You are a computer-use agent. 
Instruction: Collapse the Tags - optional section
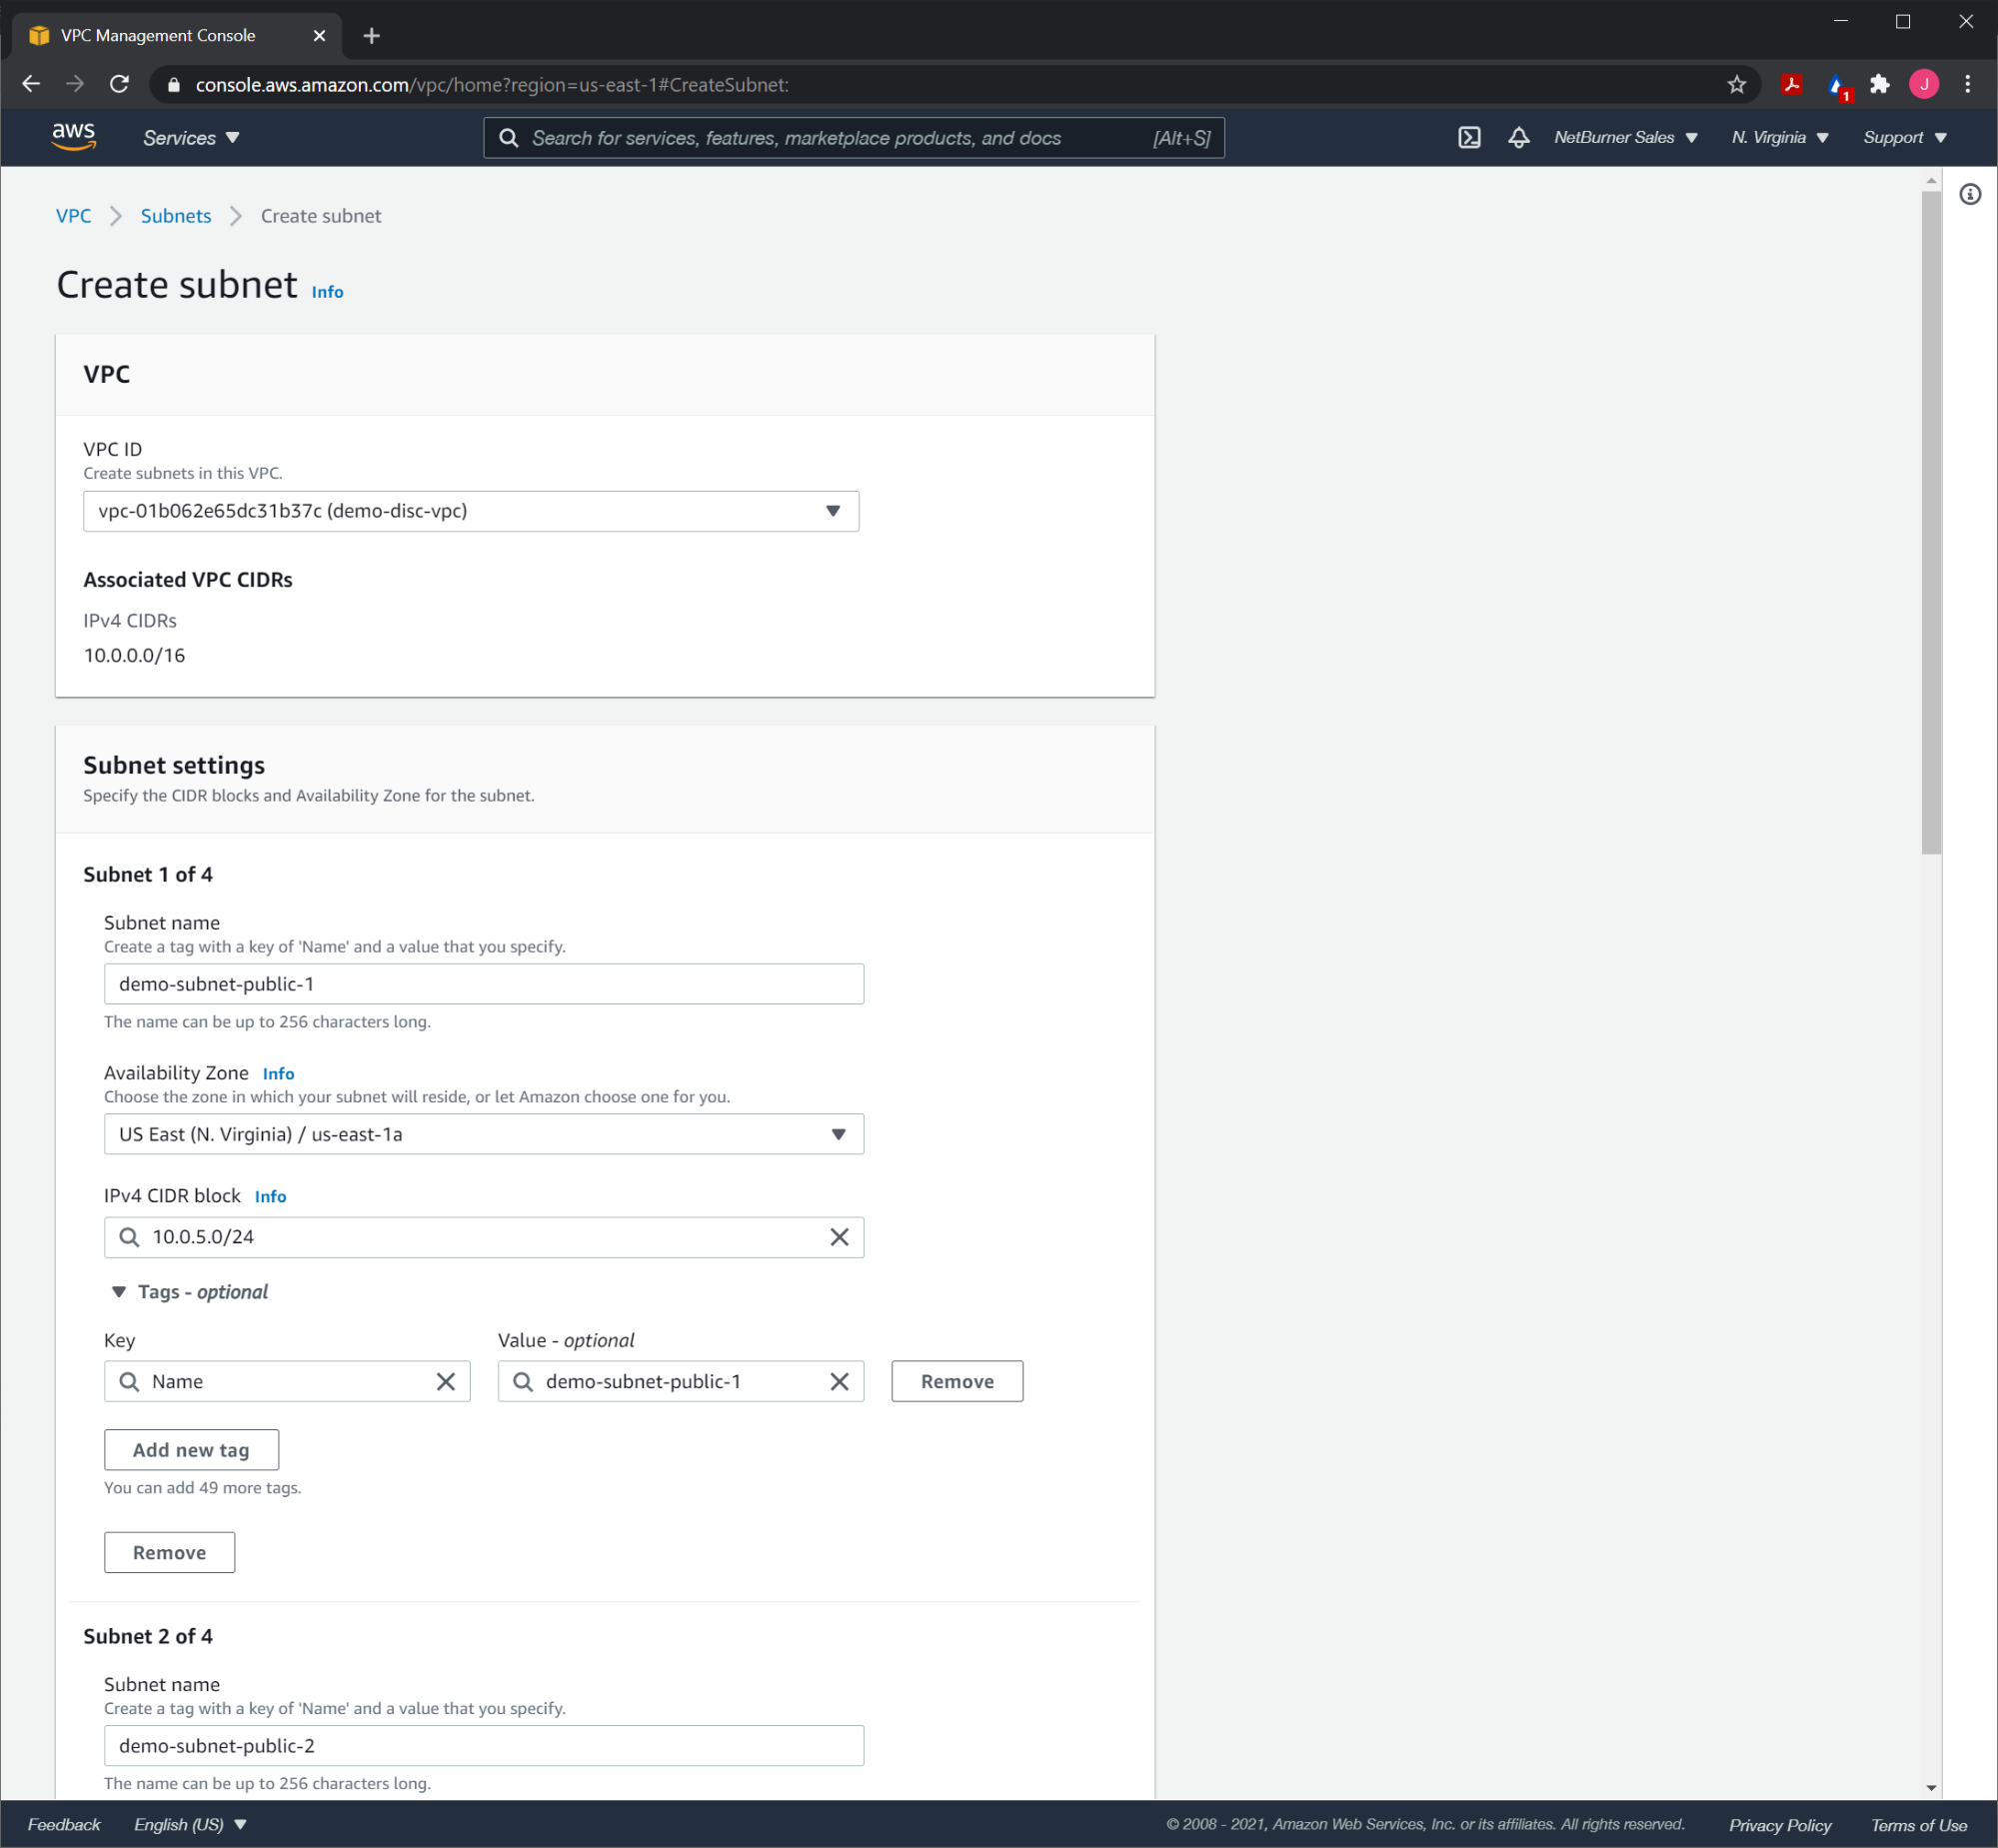[x=119, y=1292]
